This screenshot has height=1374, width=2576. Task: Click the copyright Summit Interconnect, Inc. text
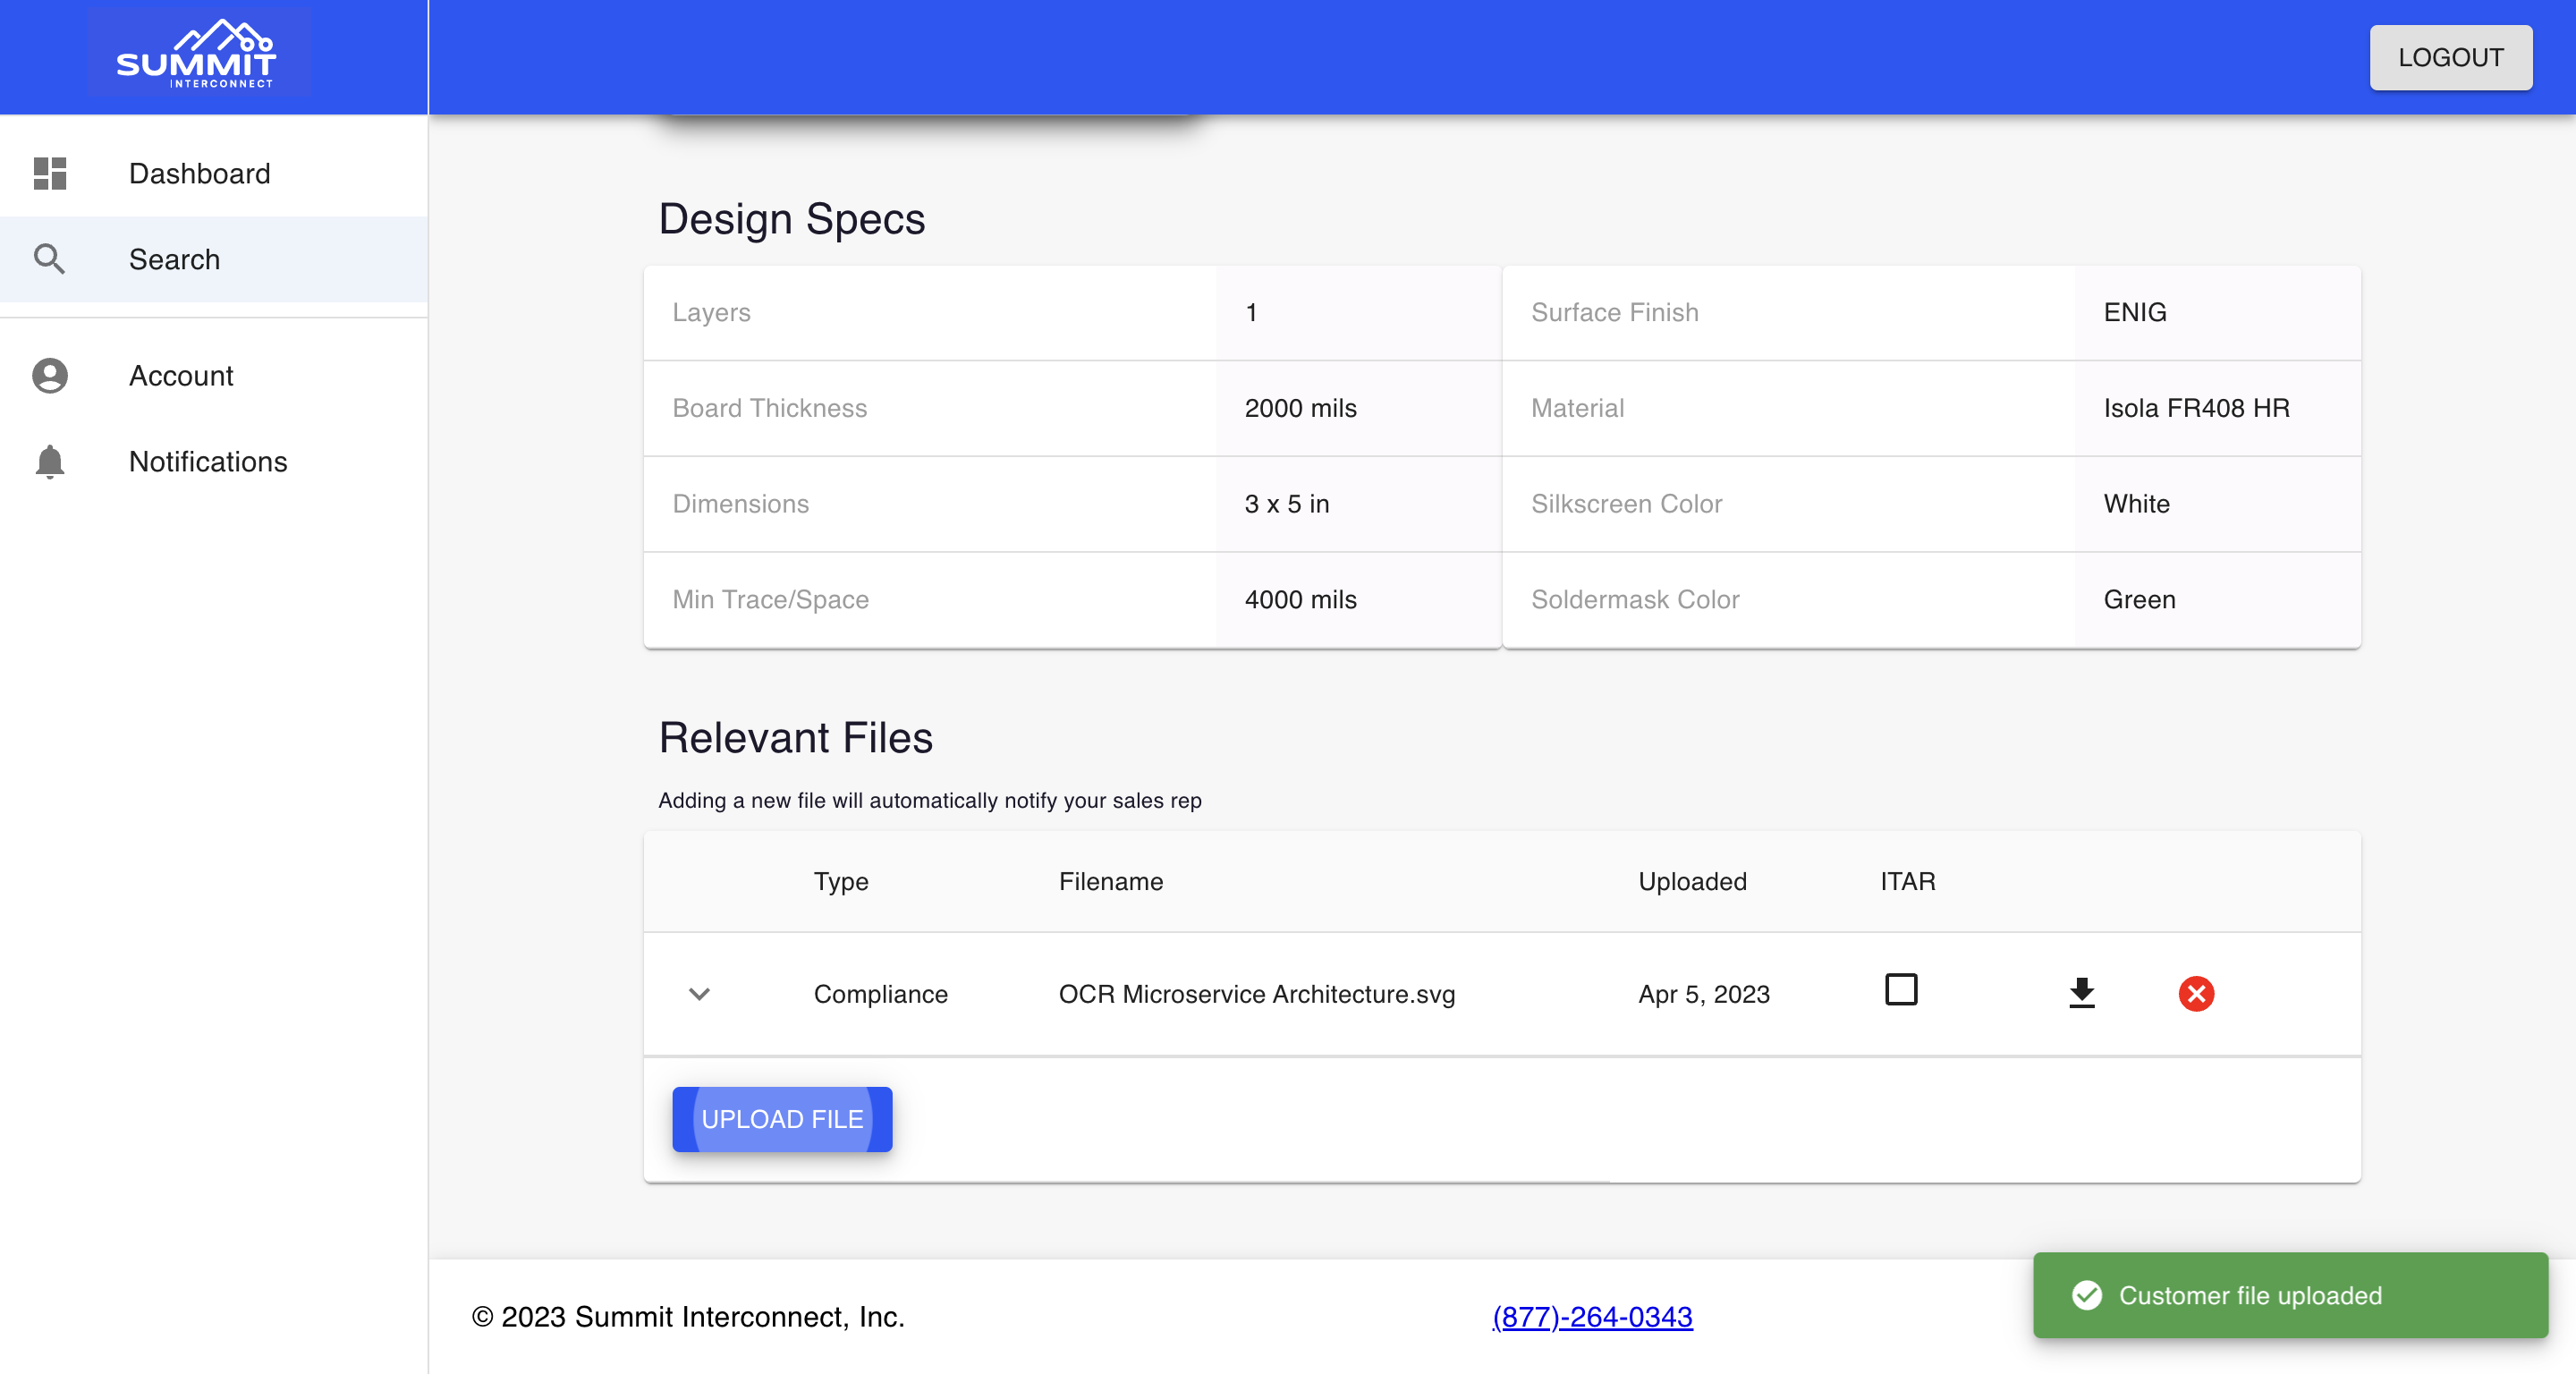(x=688, y=1317)
